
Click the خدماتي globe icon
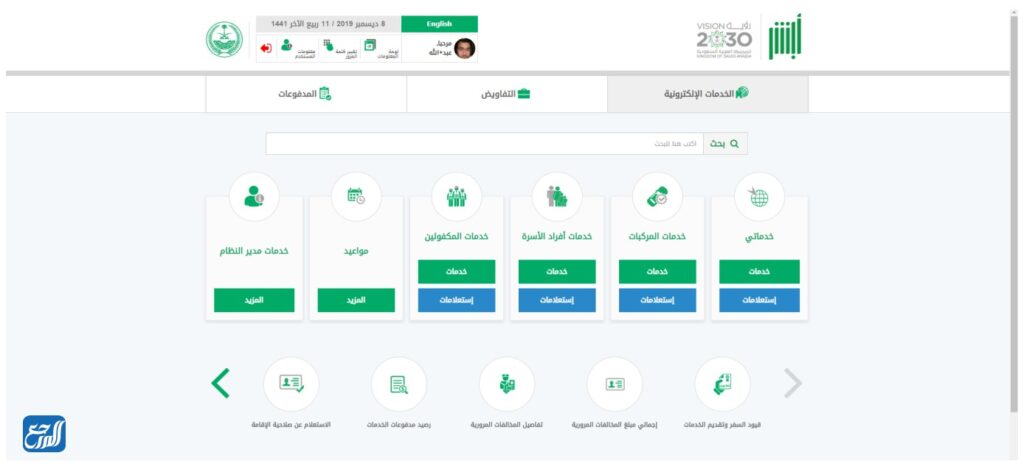coord(759,197)
